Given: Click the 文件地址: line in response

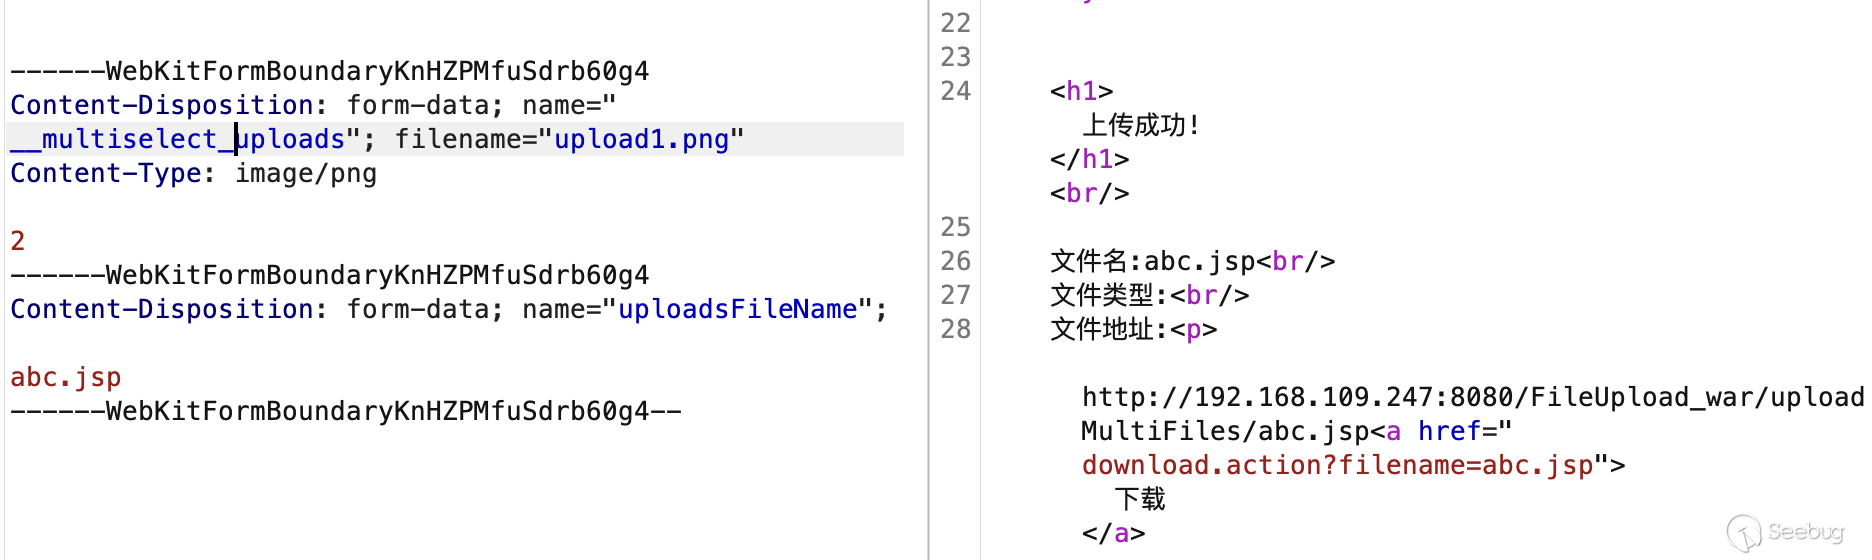Looking at the screenshot, I should [x=1134, y=329].
